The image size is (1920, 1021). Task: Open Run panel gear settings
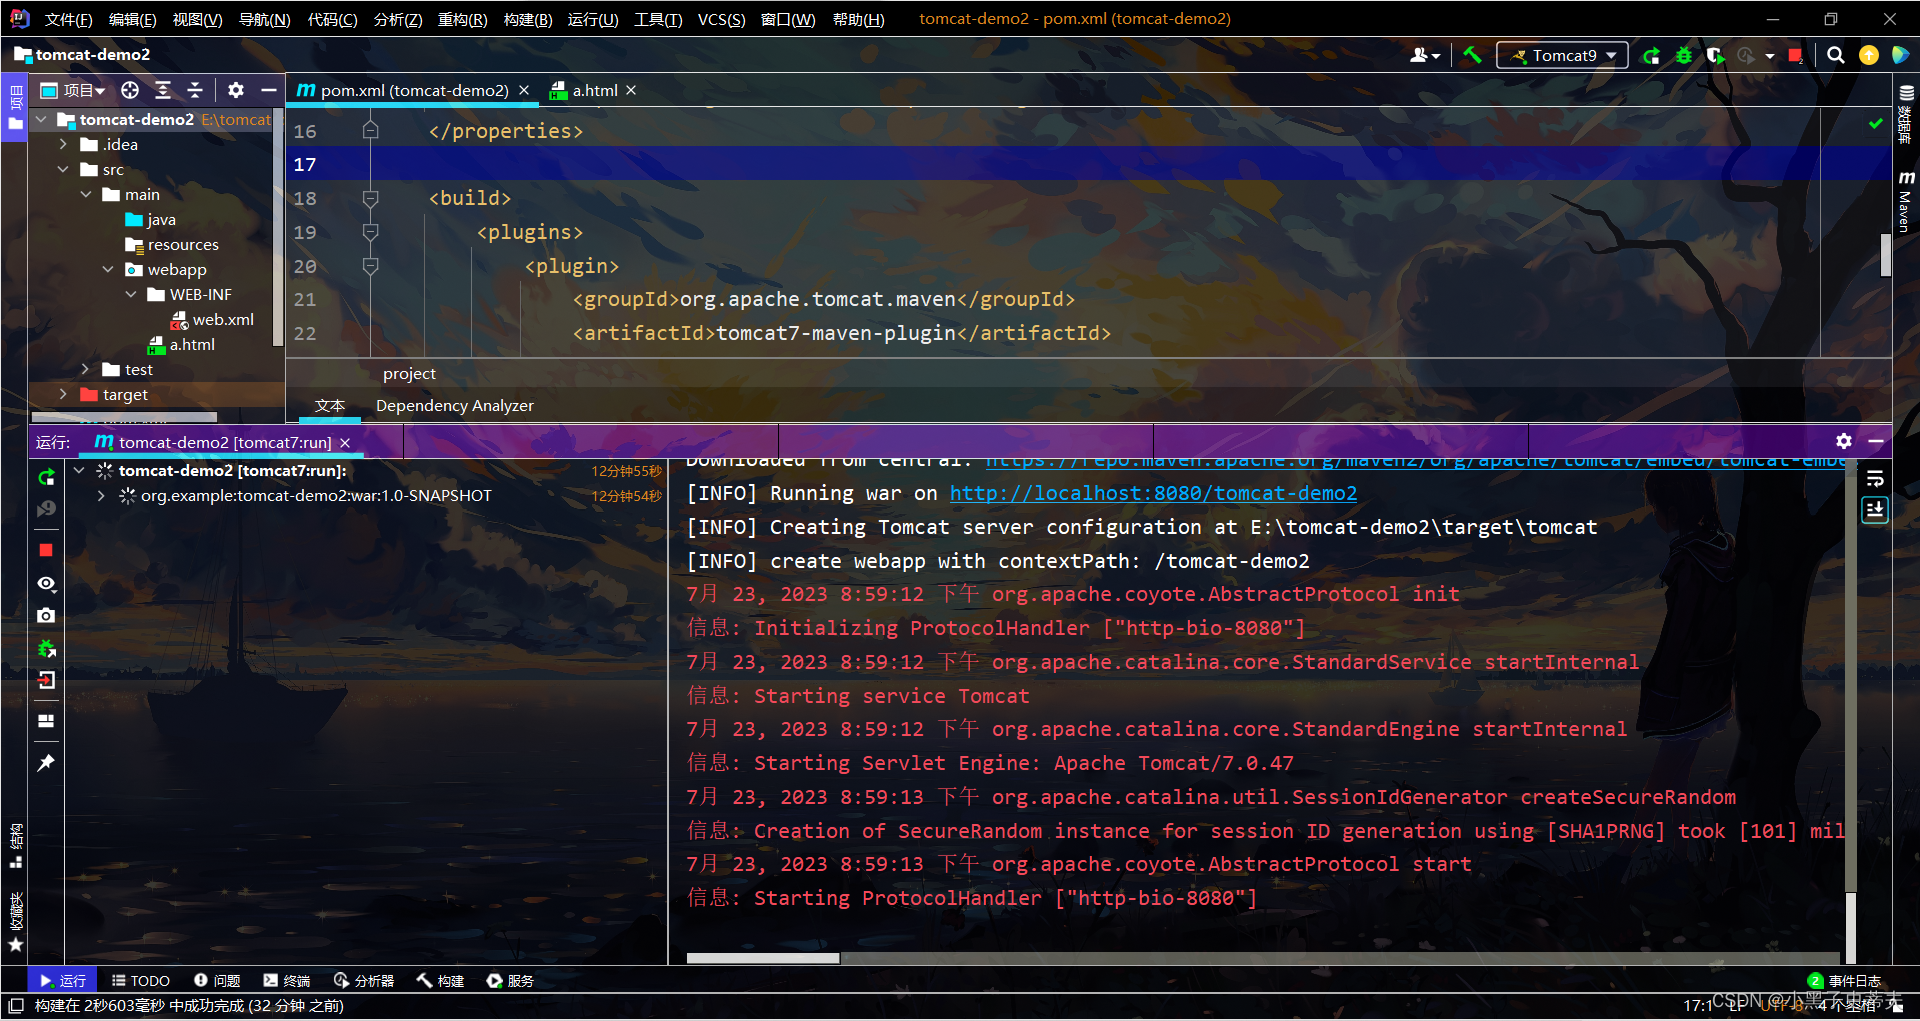coord(1844,441)
